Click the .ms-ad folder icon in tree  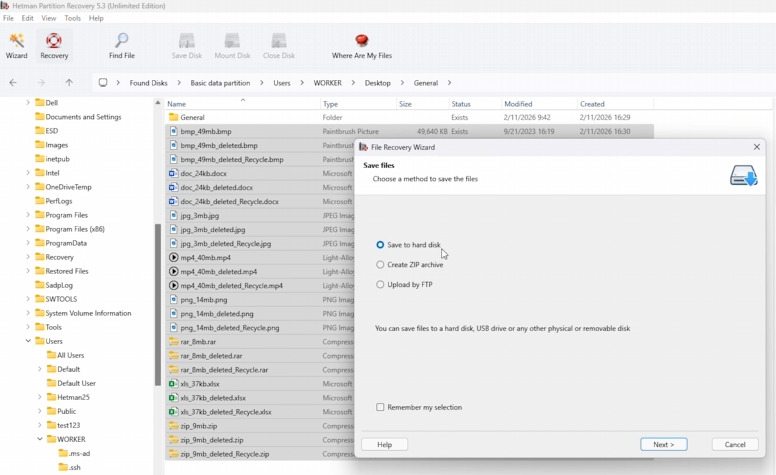coord(63,453)
